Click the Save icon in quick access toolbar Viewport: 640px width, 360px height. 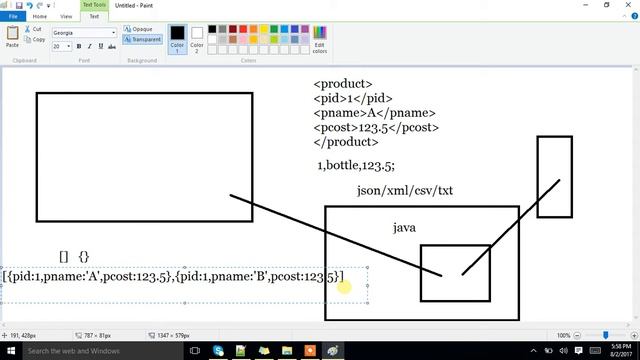click(x=19, y=6)
